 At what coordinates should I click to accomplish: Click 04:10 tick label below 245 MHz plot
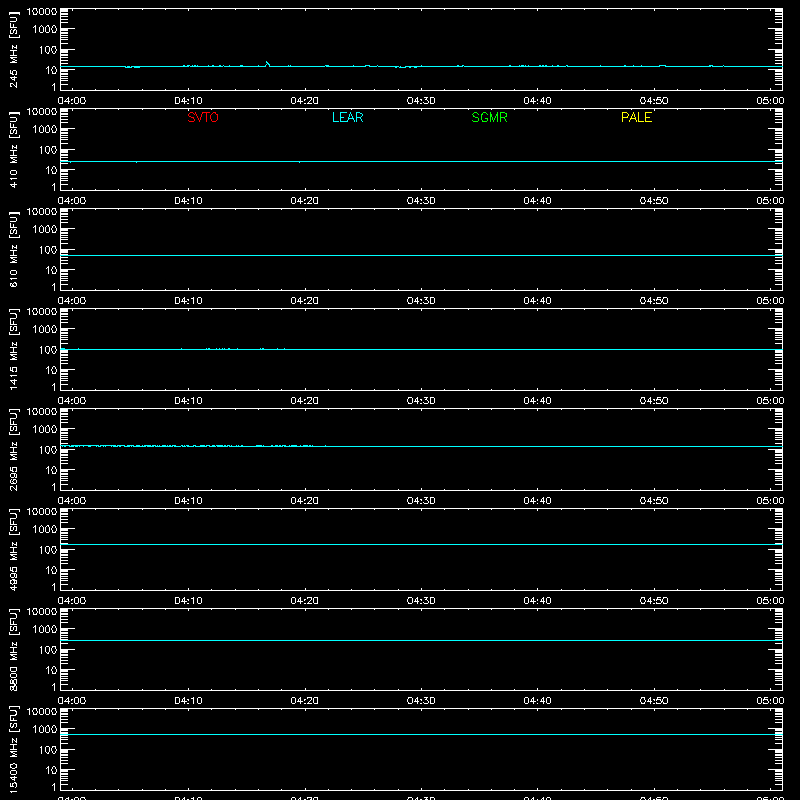(188, 101)
